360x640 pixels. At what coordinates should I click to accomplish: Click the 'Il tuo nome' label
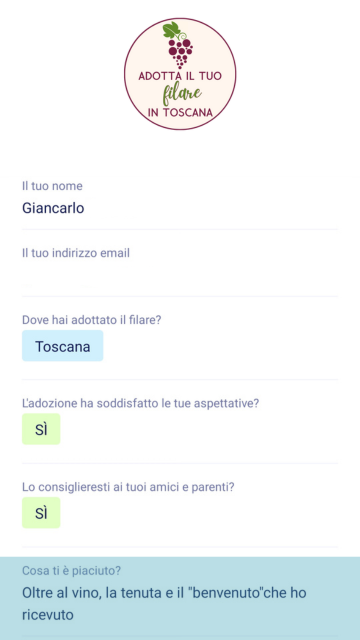point(52,186)
